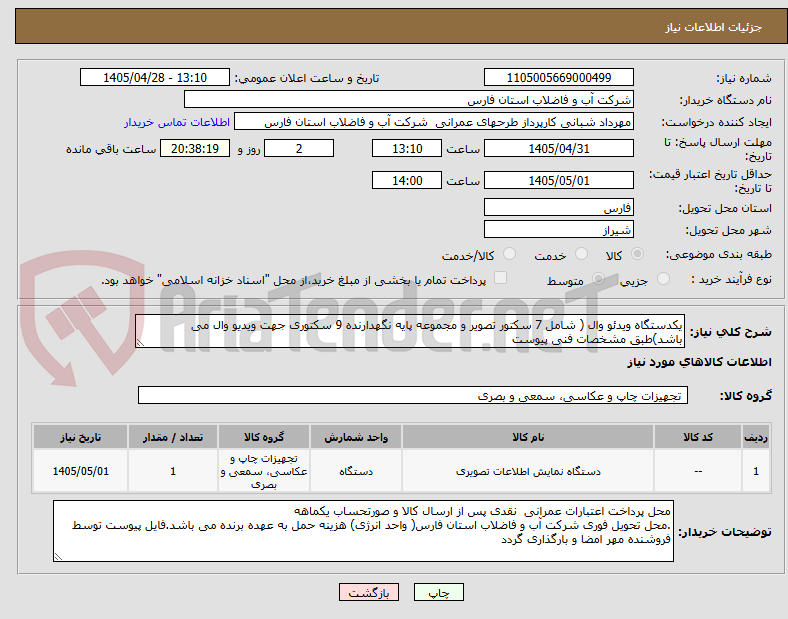
Task: Click the announcement date field 1405/04/28 - 13:10
Action: coord(155,78)
